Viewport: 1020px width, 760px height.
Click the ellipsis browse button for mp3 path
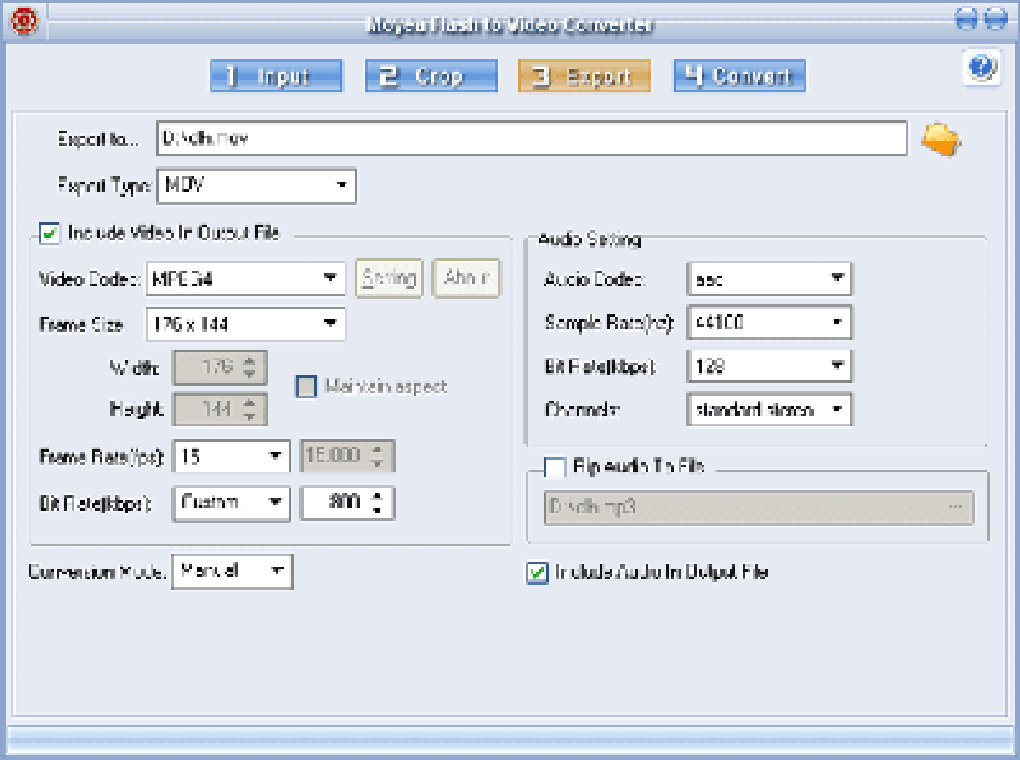[x=955, y=507]
